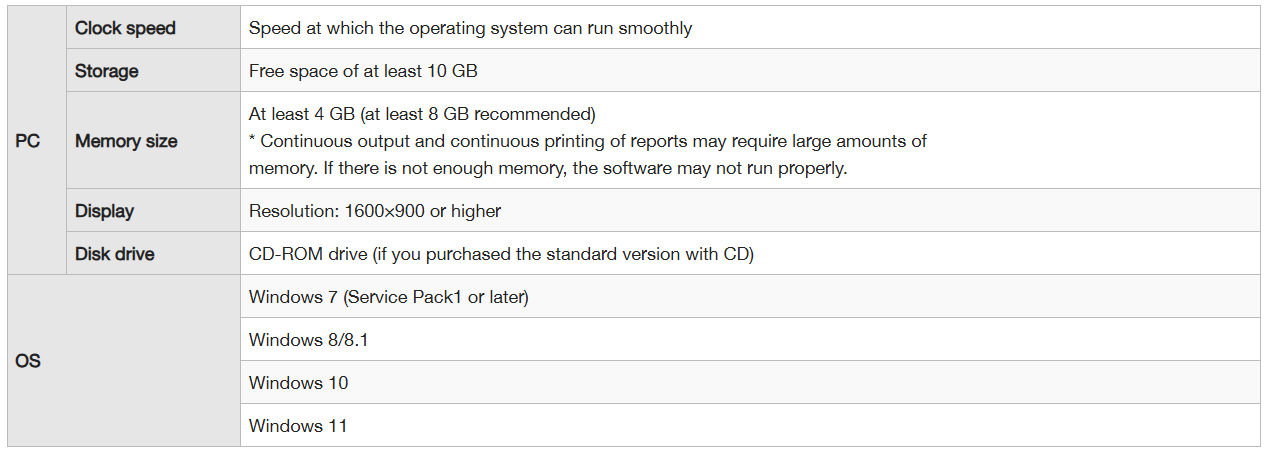Click the 'CD-ROM drive' text

(x=308, y=254)
